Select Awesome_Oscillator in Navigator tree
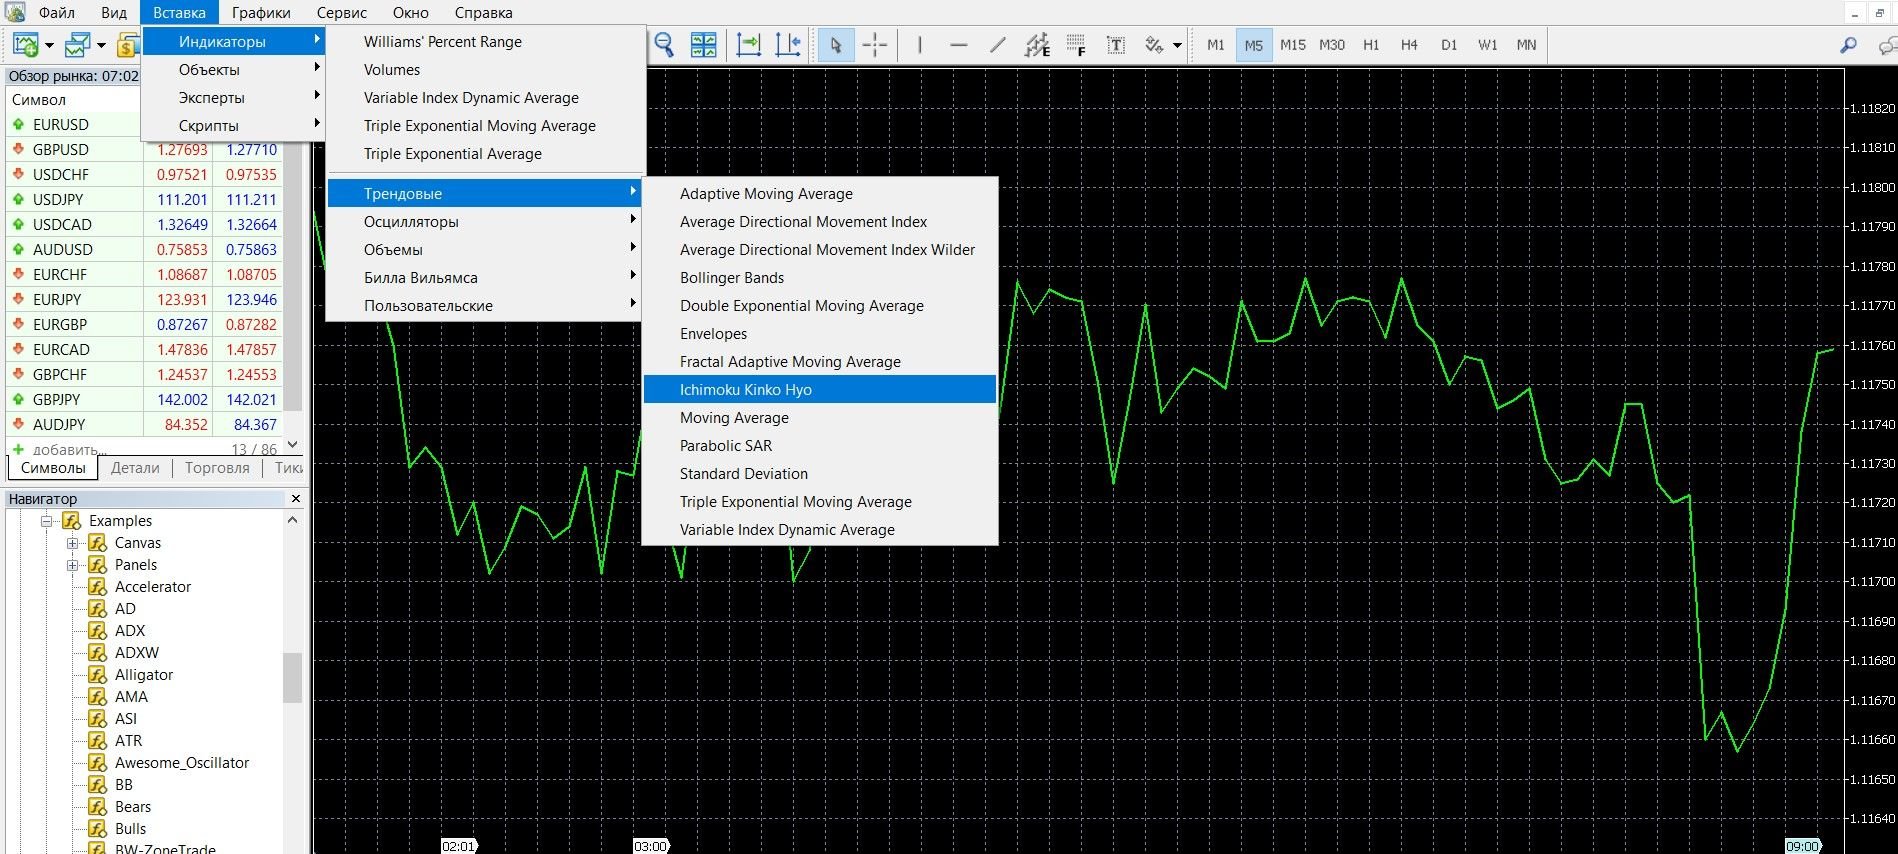Image resolution: width=1898 pixels, height=854 pixels. click(x=182, y=763)
